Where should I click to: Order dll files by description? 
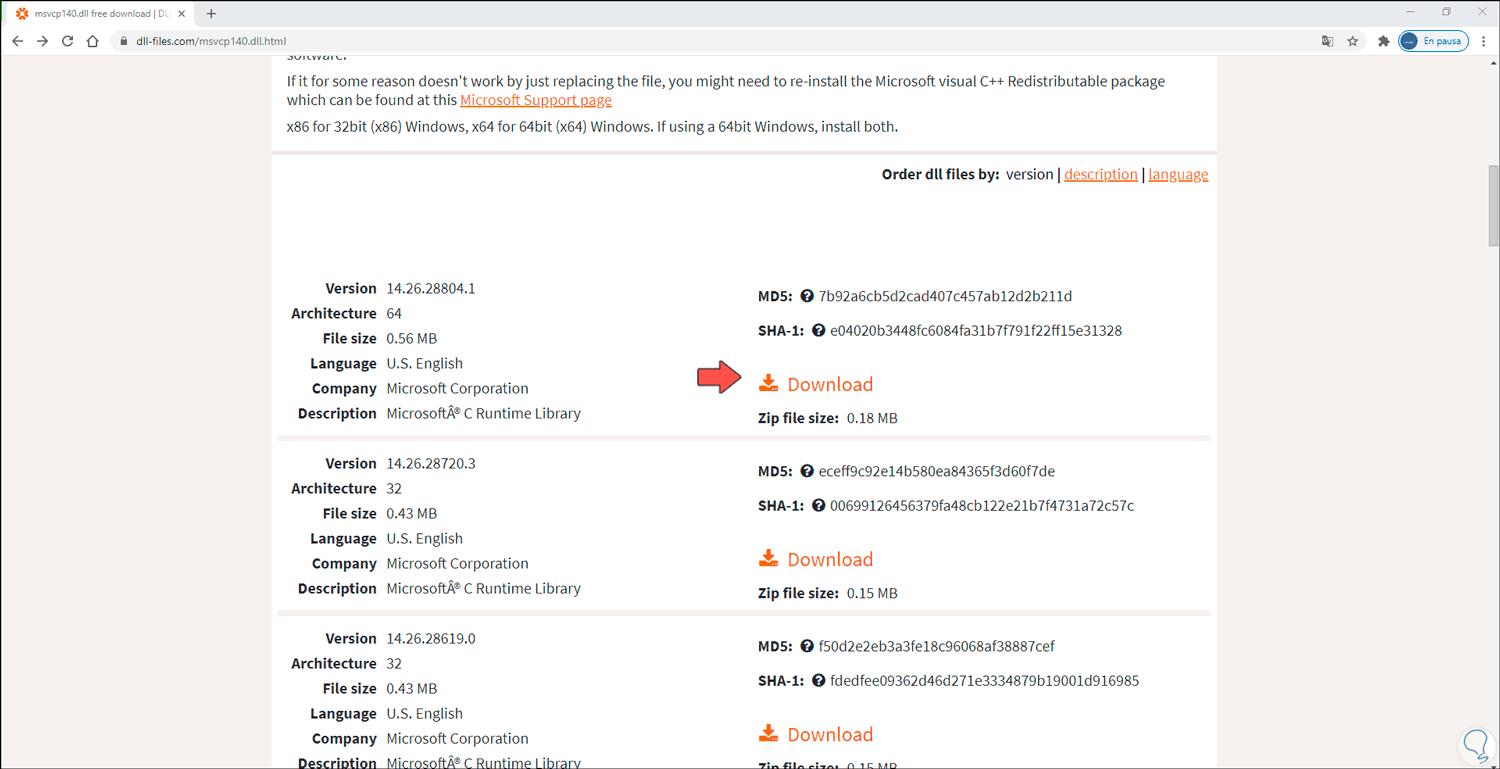pos(1101,174)
